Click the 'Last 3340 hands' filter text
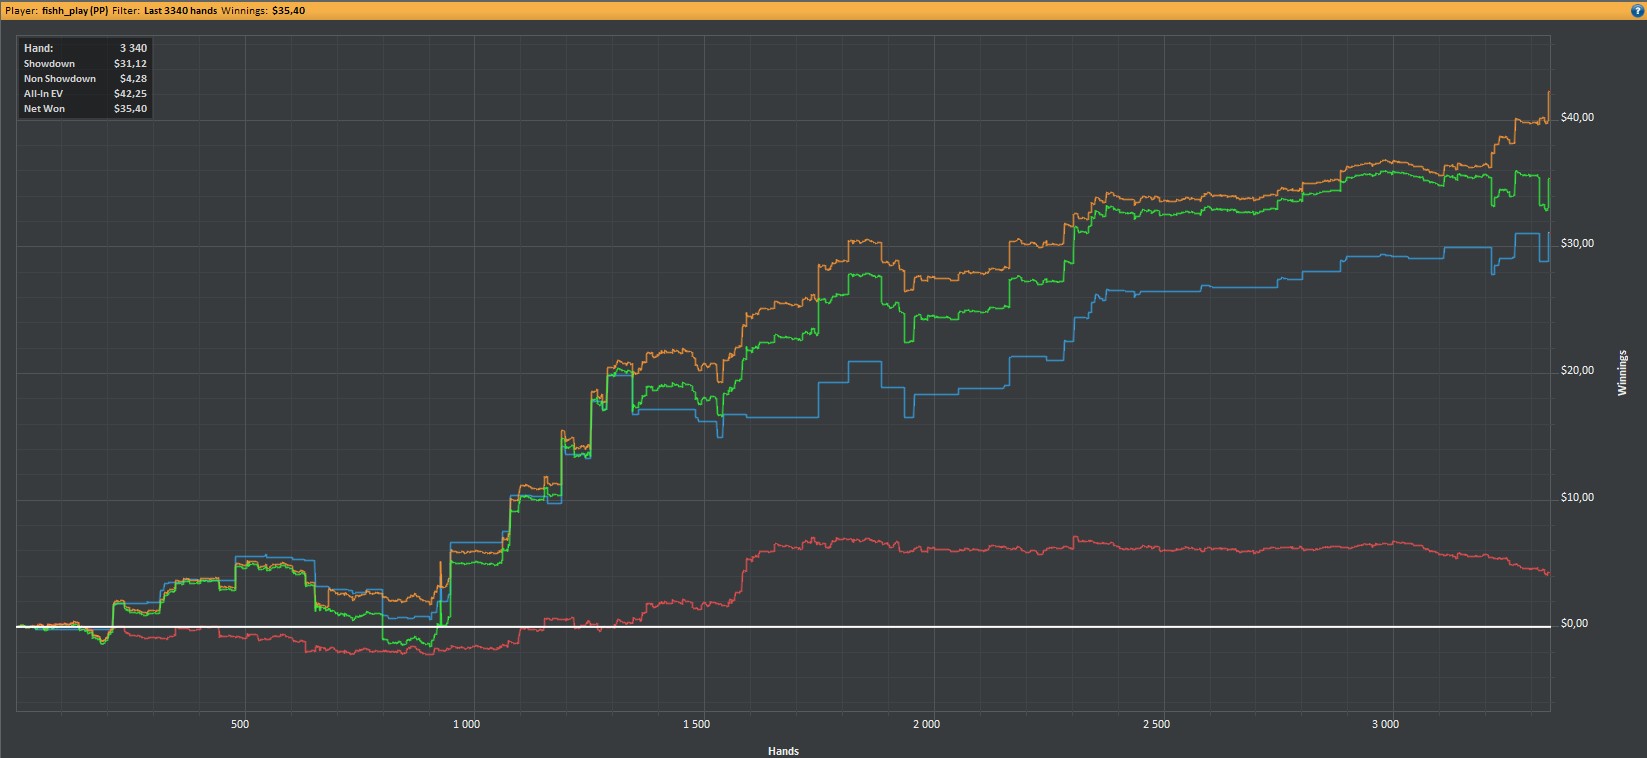Screen dimensions: 1647x758 (180, 10)
